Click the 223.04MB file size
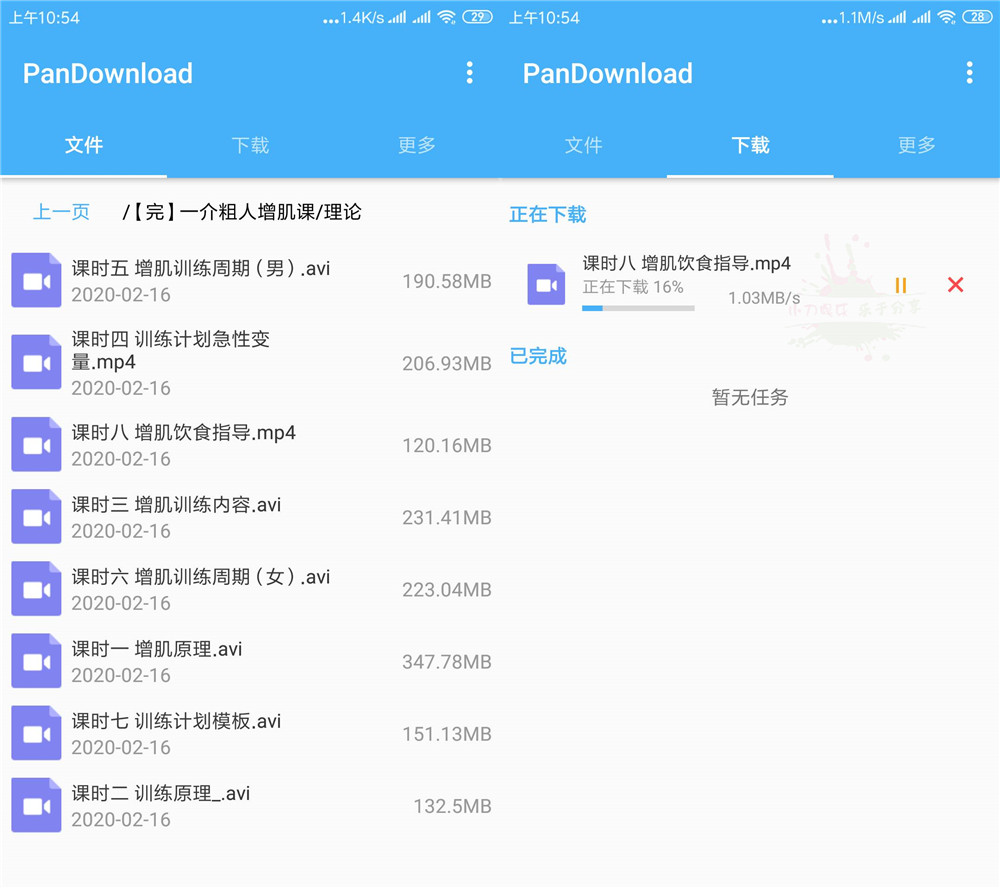The image size is (1000, 888). click(x=446, y=589)
